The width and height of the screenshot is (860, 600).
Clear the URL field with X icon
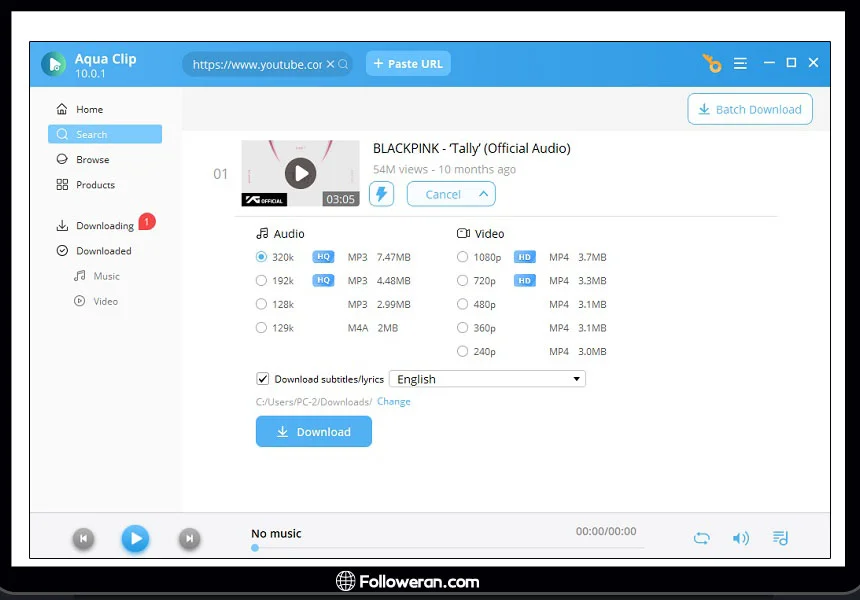coord(331,64)
